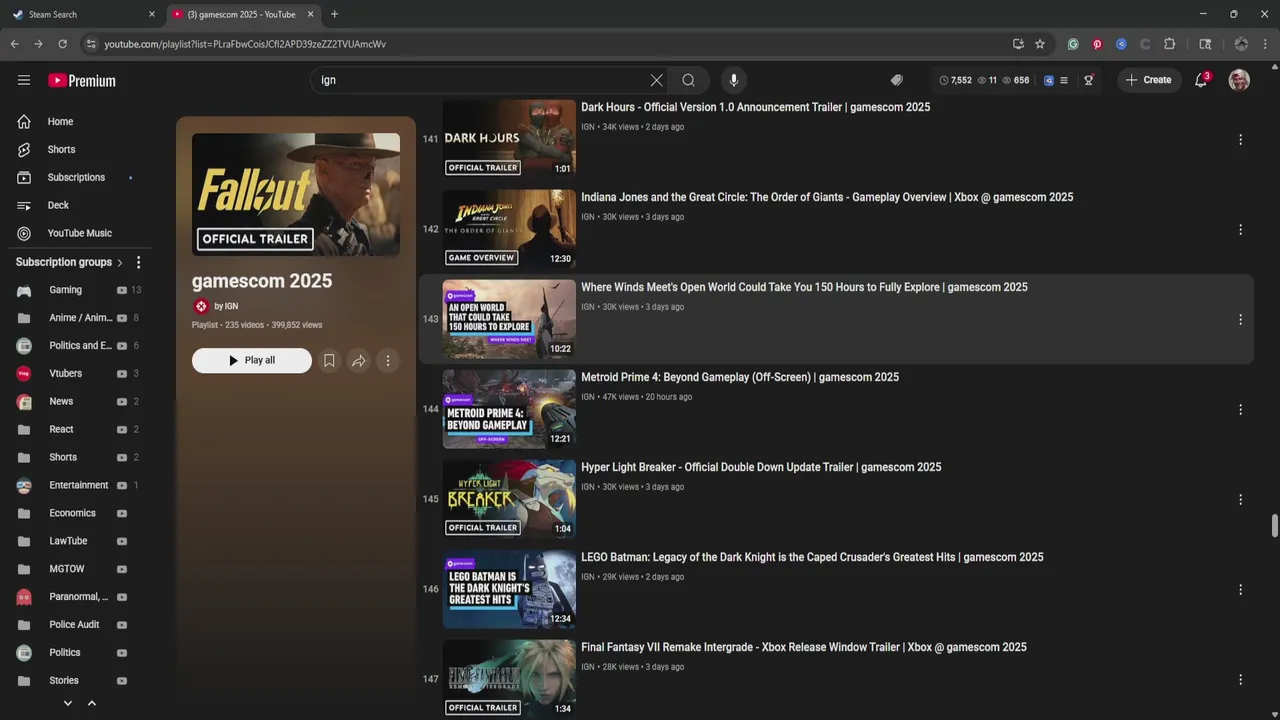This screenshot has height=720, width=1280.
Task: Open Final Fantasy VII Remake Intergrade video
Action: pos(804,647)
